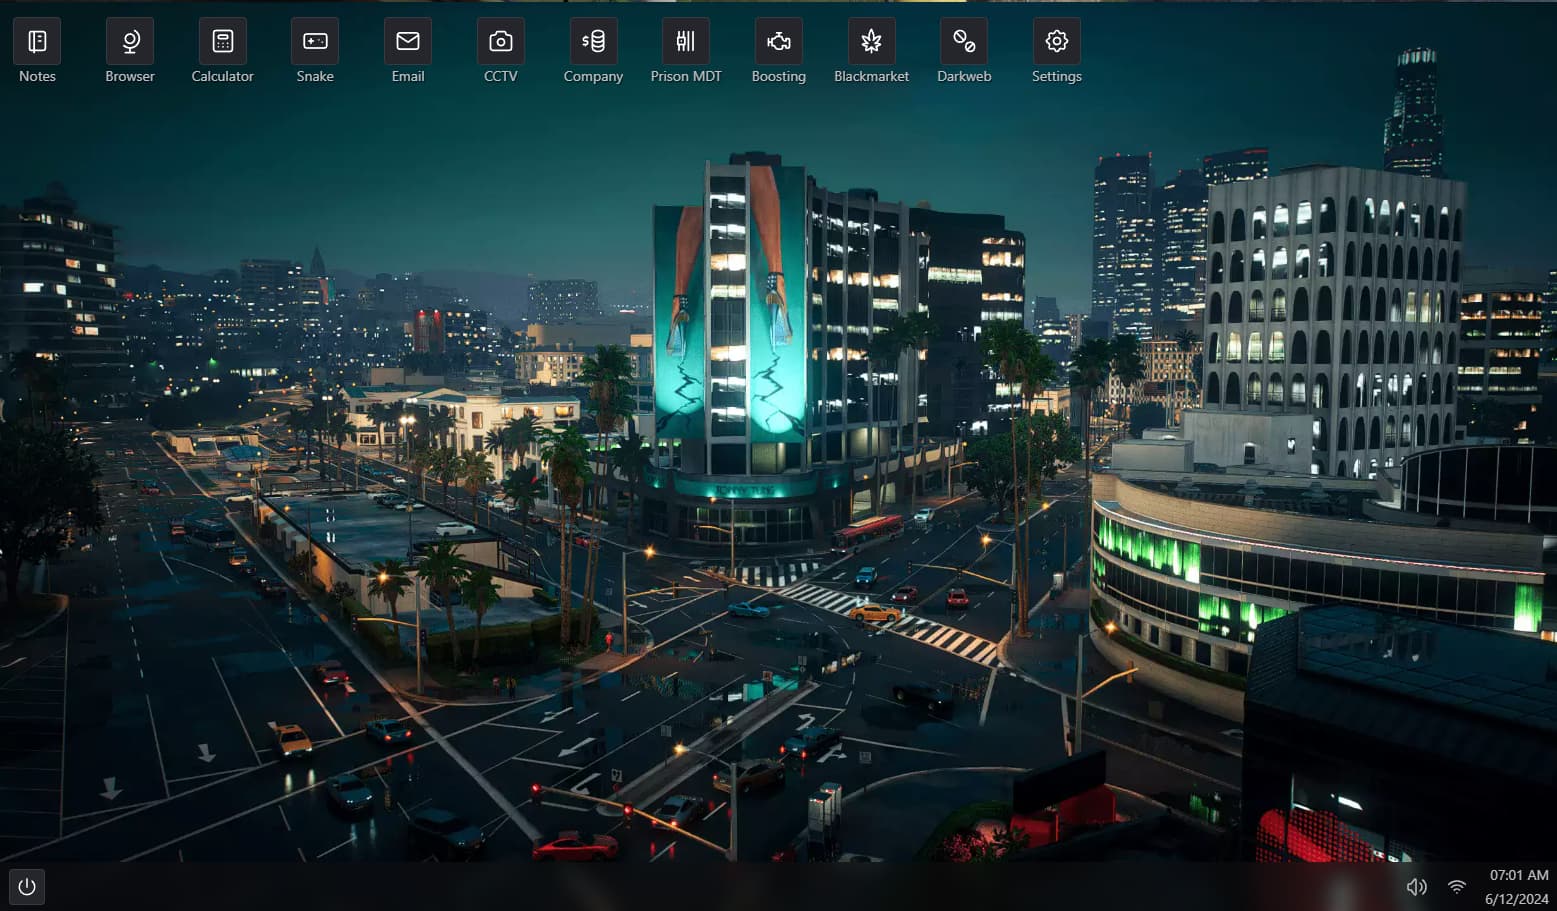Click the 6/12/2024 date text
The height and width of the screenshot is (911, 1557).
click(x=1517, y=899)
